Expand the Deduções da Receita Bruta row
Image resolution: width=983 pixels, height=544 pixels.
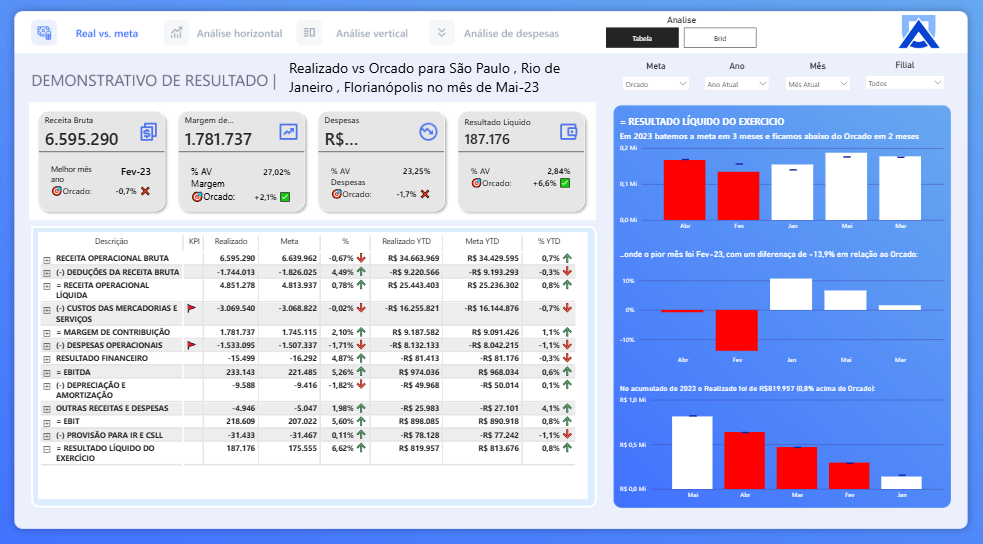46,273
